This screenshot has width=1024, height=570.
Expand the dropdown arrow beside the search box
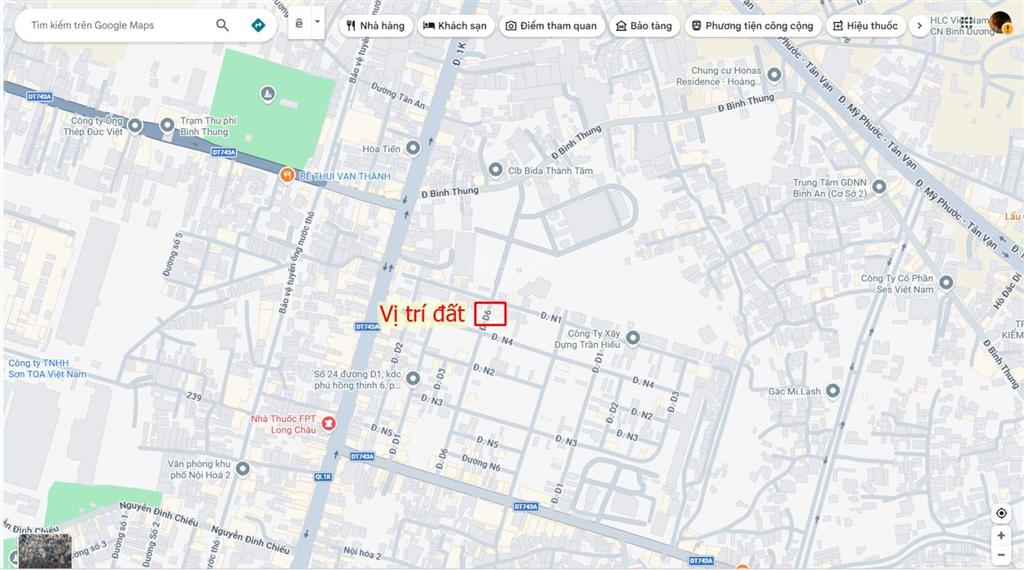[317, 22]
